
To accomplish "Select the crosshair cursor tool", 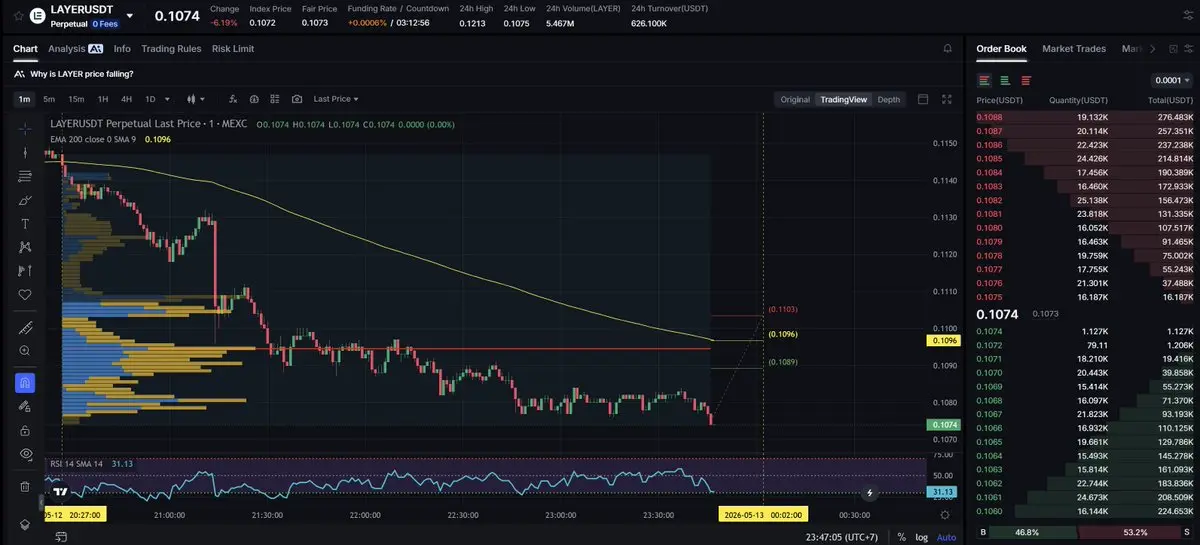I will click(25, 128).
